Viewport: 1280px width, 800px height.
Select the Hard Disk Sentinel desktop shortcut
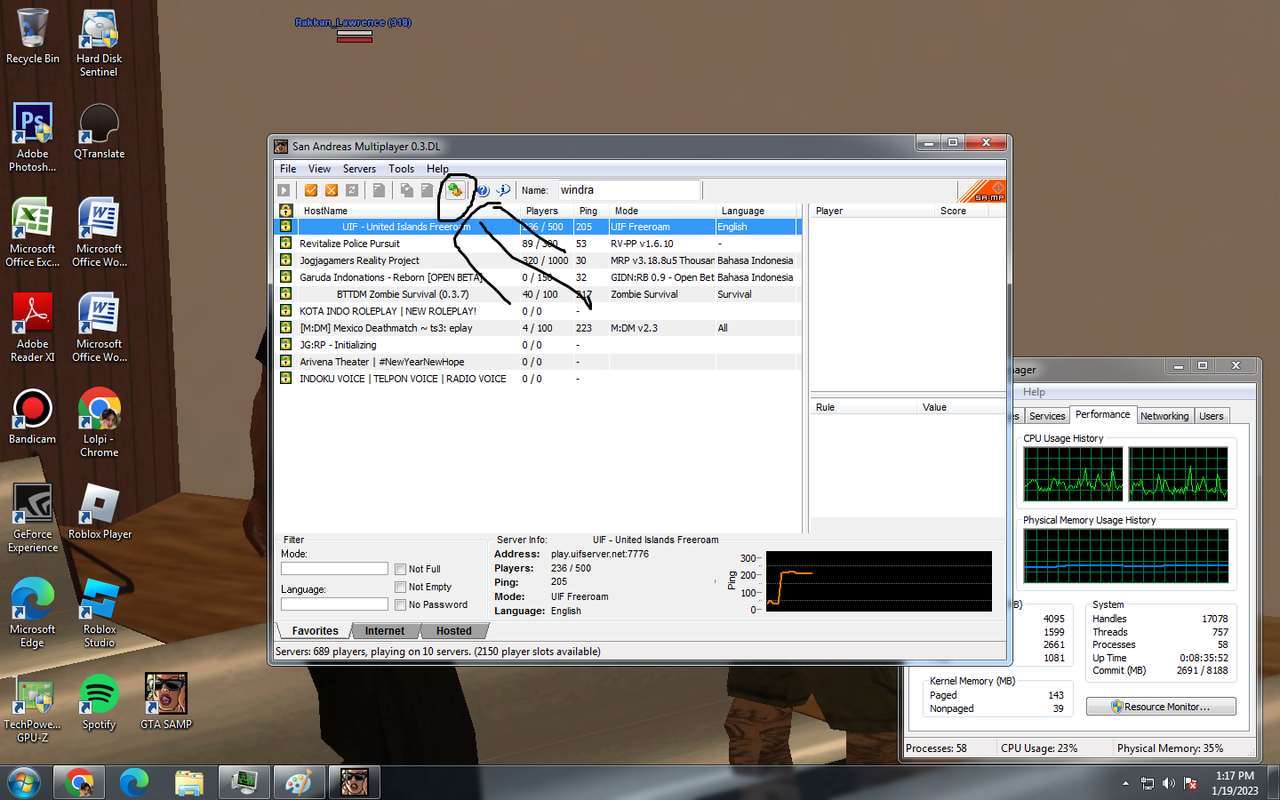99,43
